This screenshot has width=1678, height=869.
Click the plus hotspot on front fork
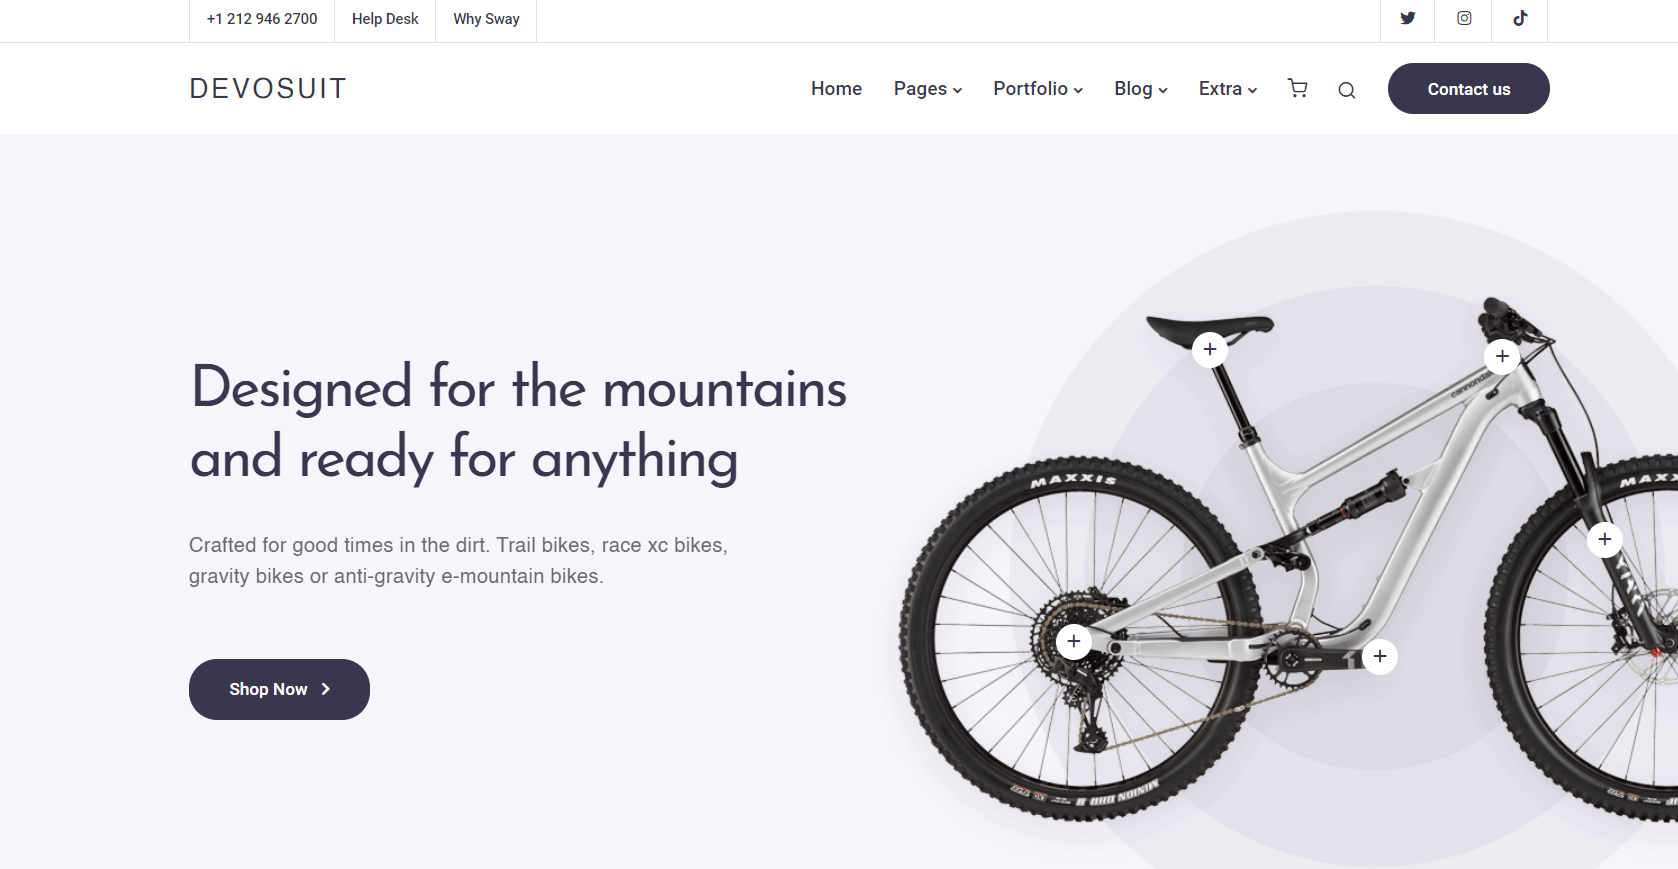click(1605, 539)
